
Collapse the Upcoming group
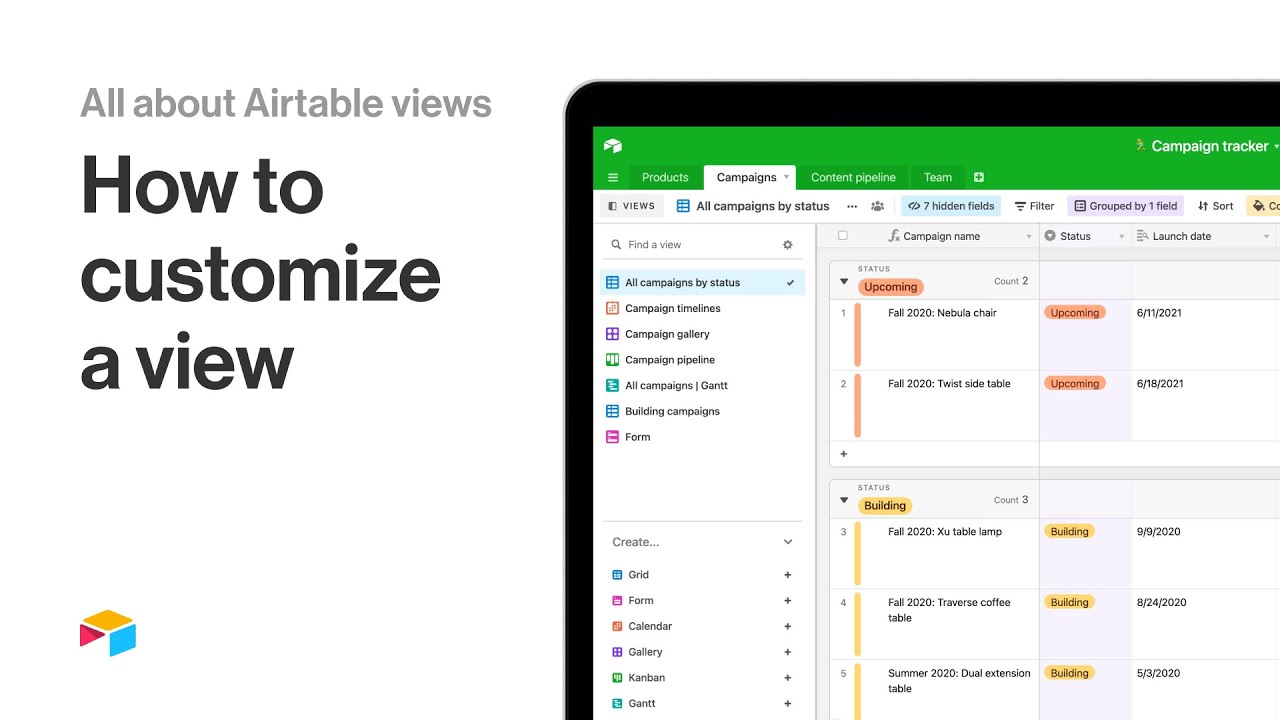pos(844,282)
